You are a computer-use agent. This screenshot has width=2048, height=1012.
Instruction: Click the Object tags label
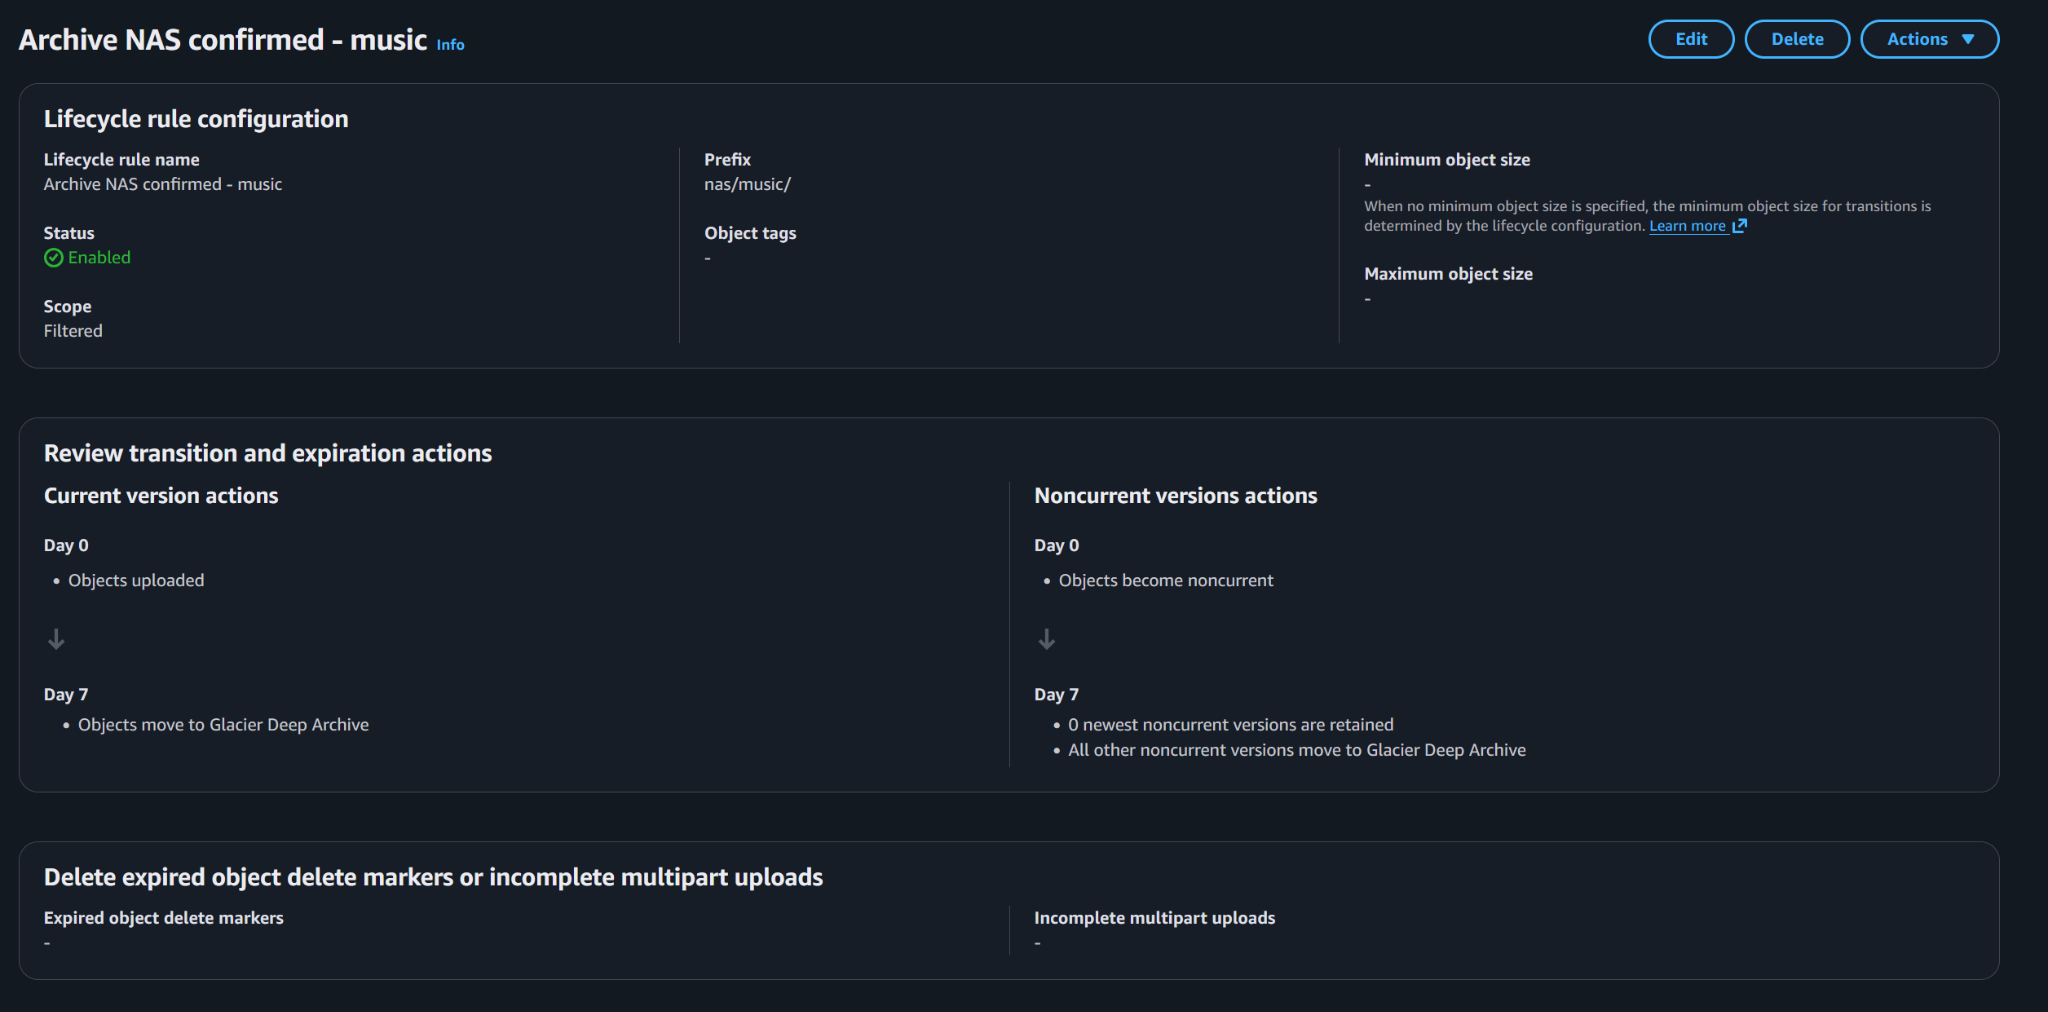tap(750, 233)
